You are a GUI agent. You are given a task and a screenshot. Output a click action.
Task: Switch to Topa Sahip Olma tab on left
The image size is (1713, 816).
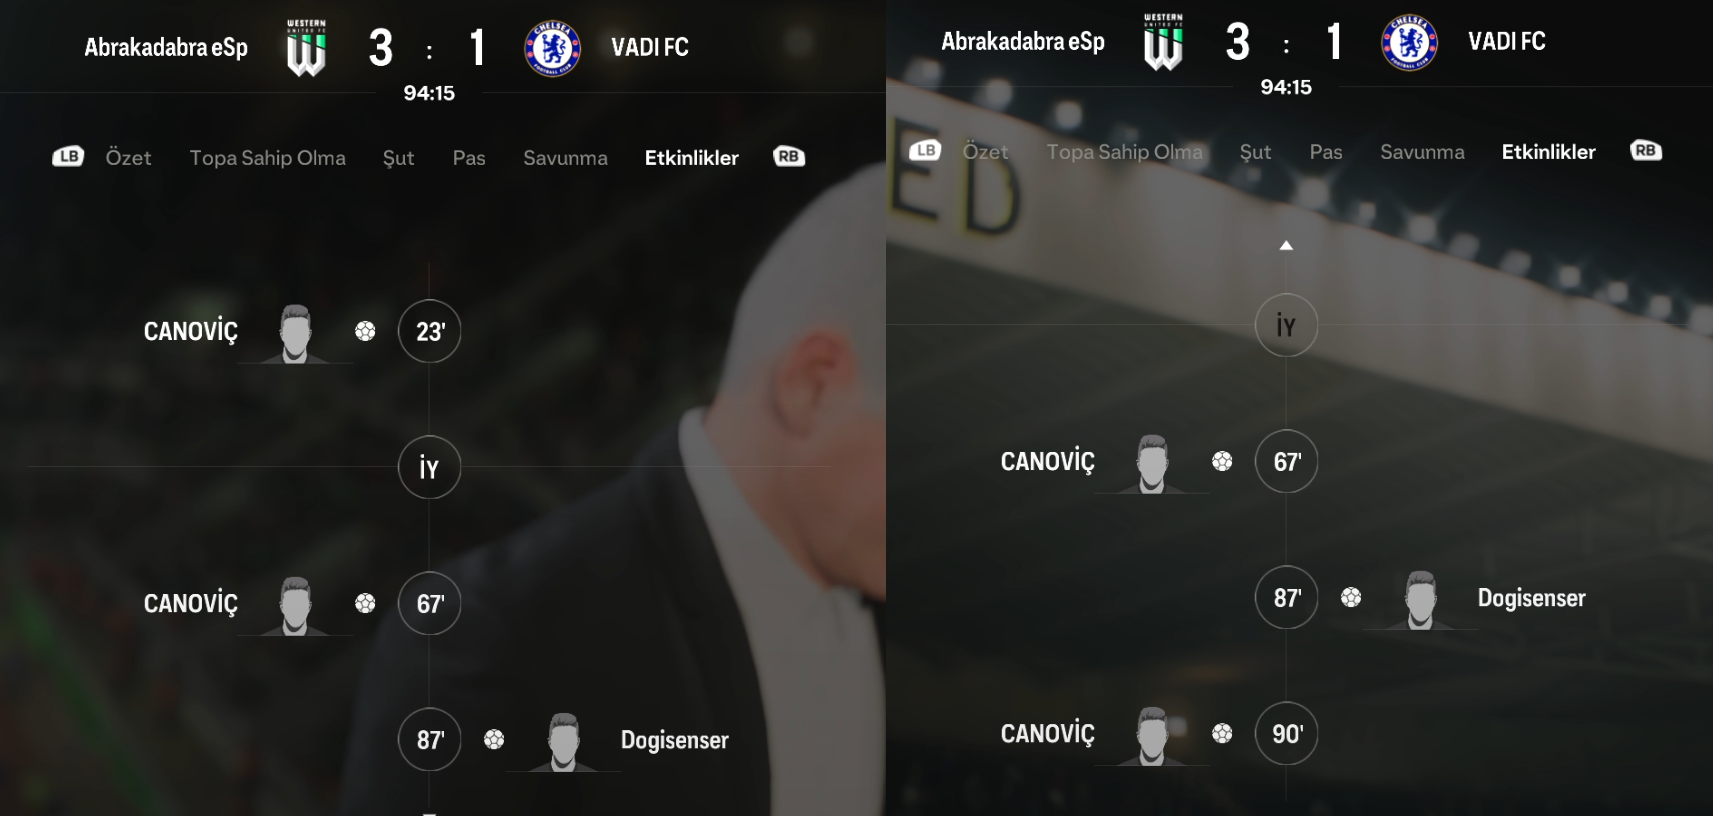pyautogui.click(x=268, y=158)
